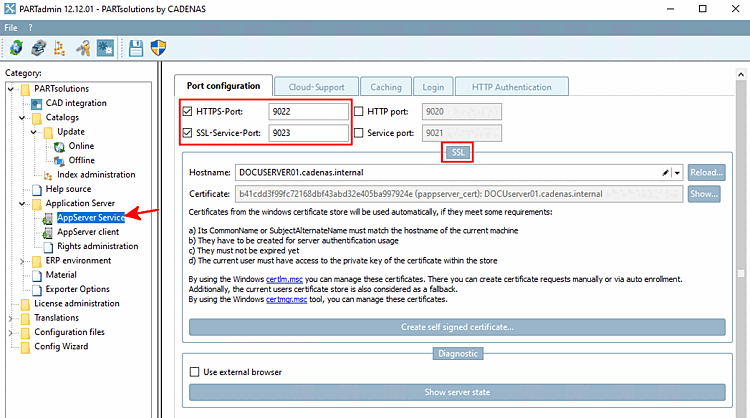This screenshot has height=418, width=750.
Task: Click the orange index tree toolbar icon
Action: (59, 48)
